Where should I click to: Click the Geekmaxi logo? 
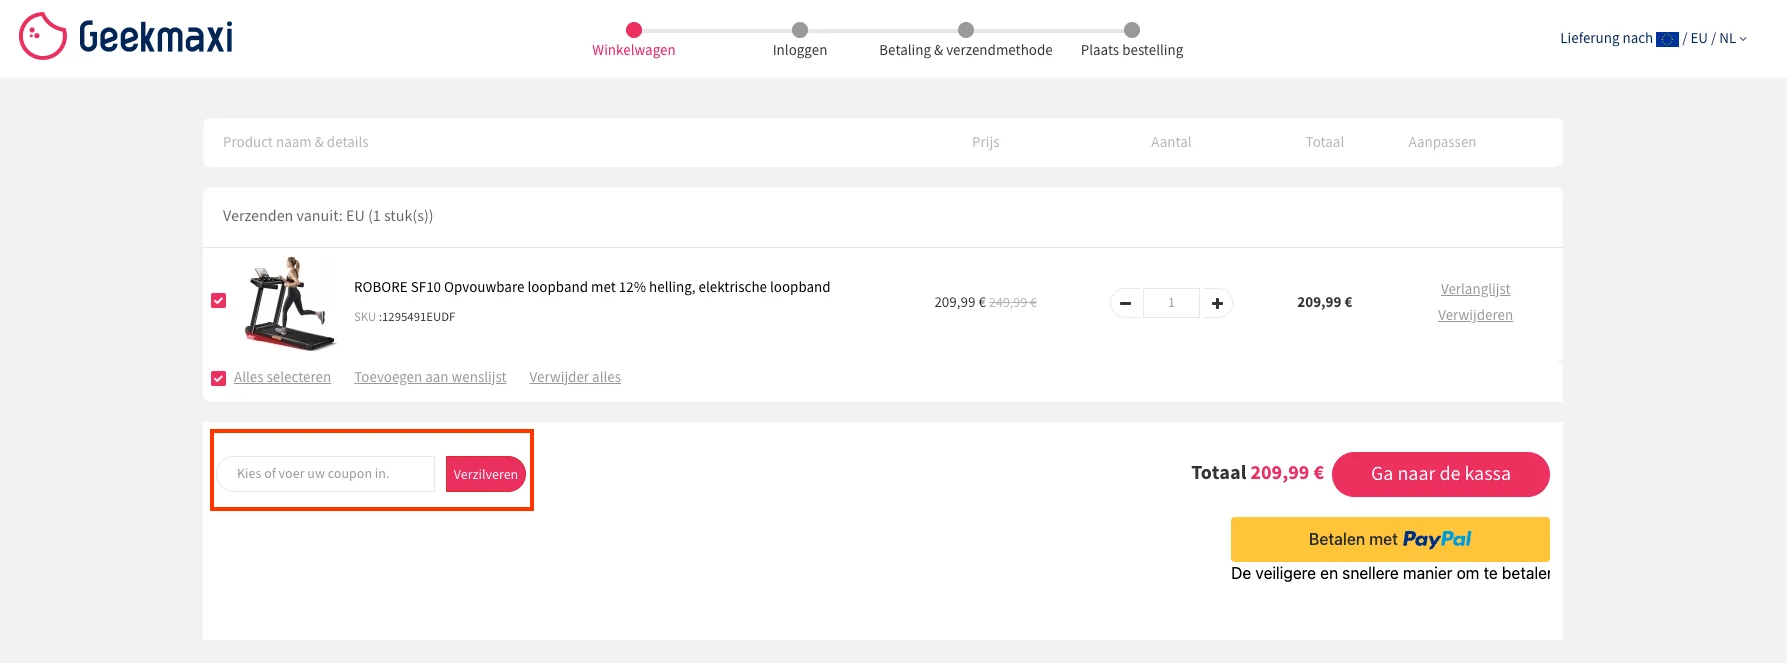point(126,37)
